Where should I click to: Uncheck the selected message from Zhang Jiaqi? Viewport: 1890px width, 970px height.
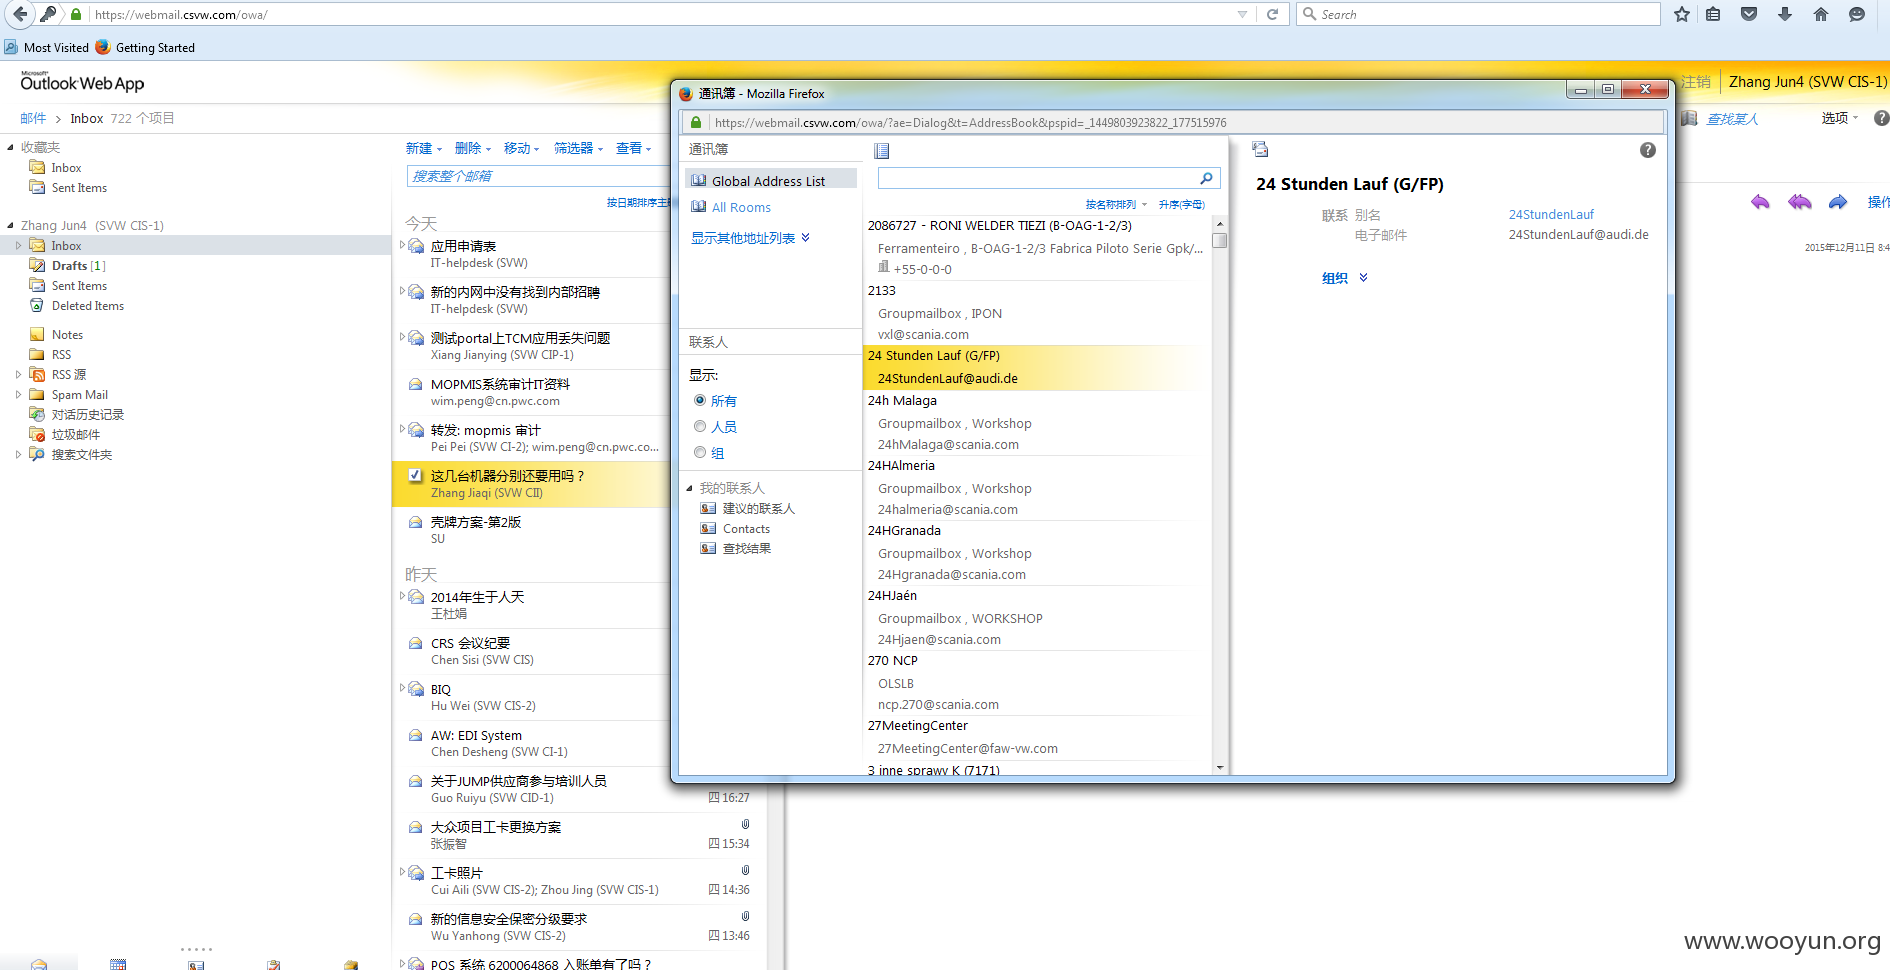pyautogui.click(x=415, y=475)
